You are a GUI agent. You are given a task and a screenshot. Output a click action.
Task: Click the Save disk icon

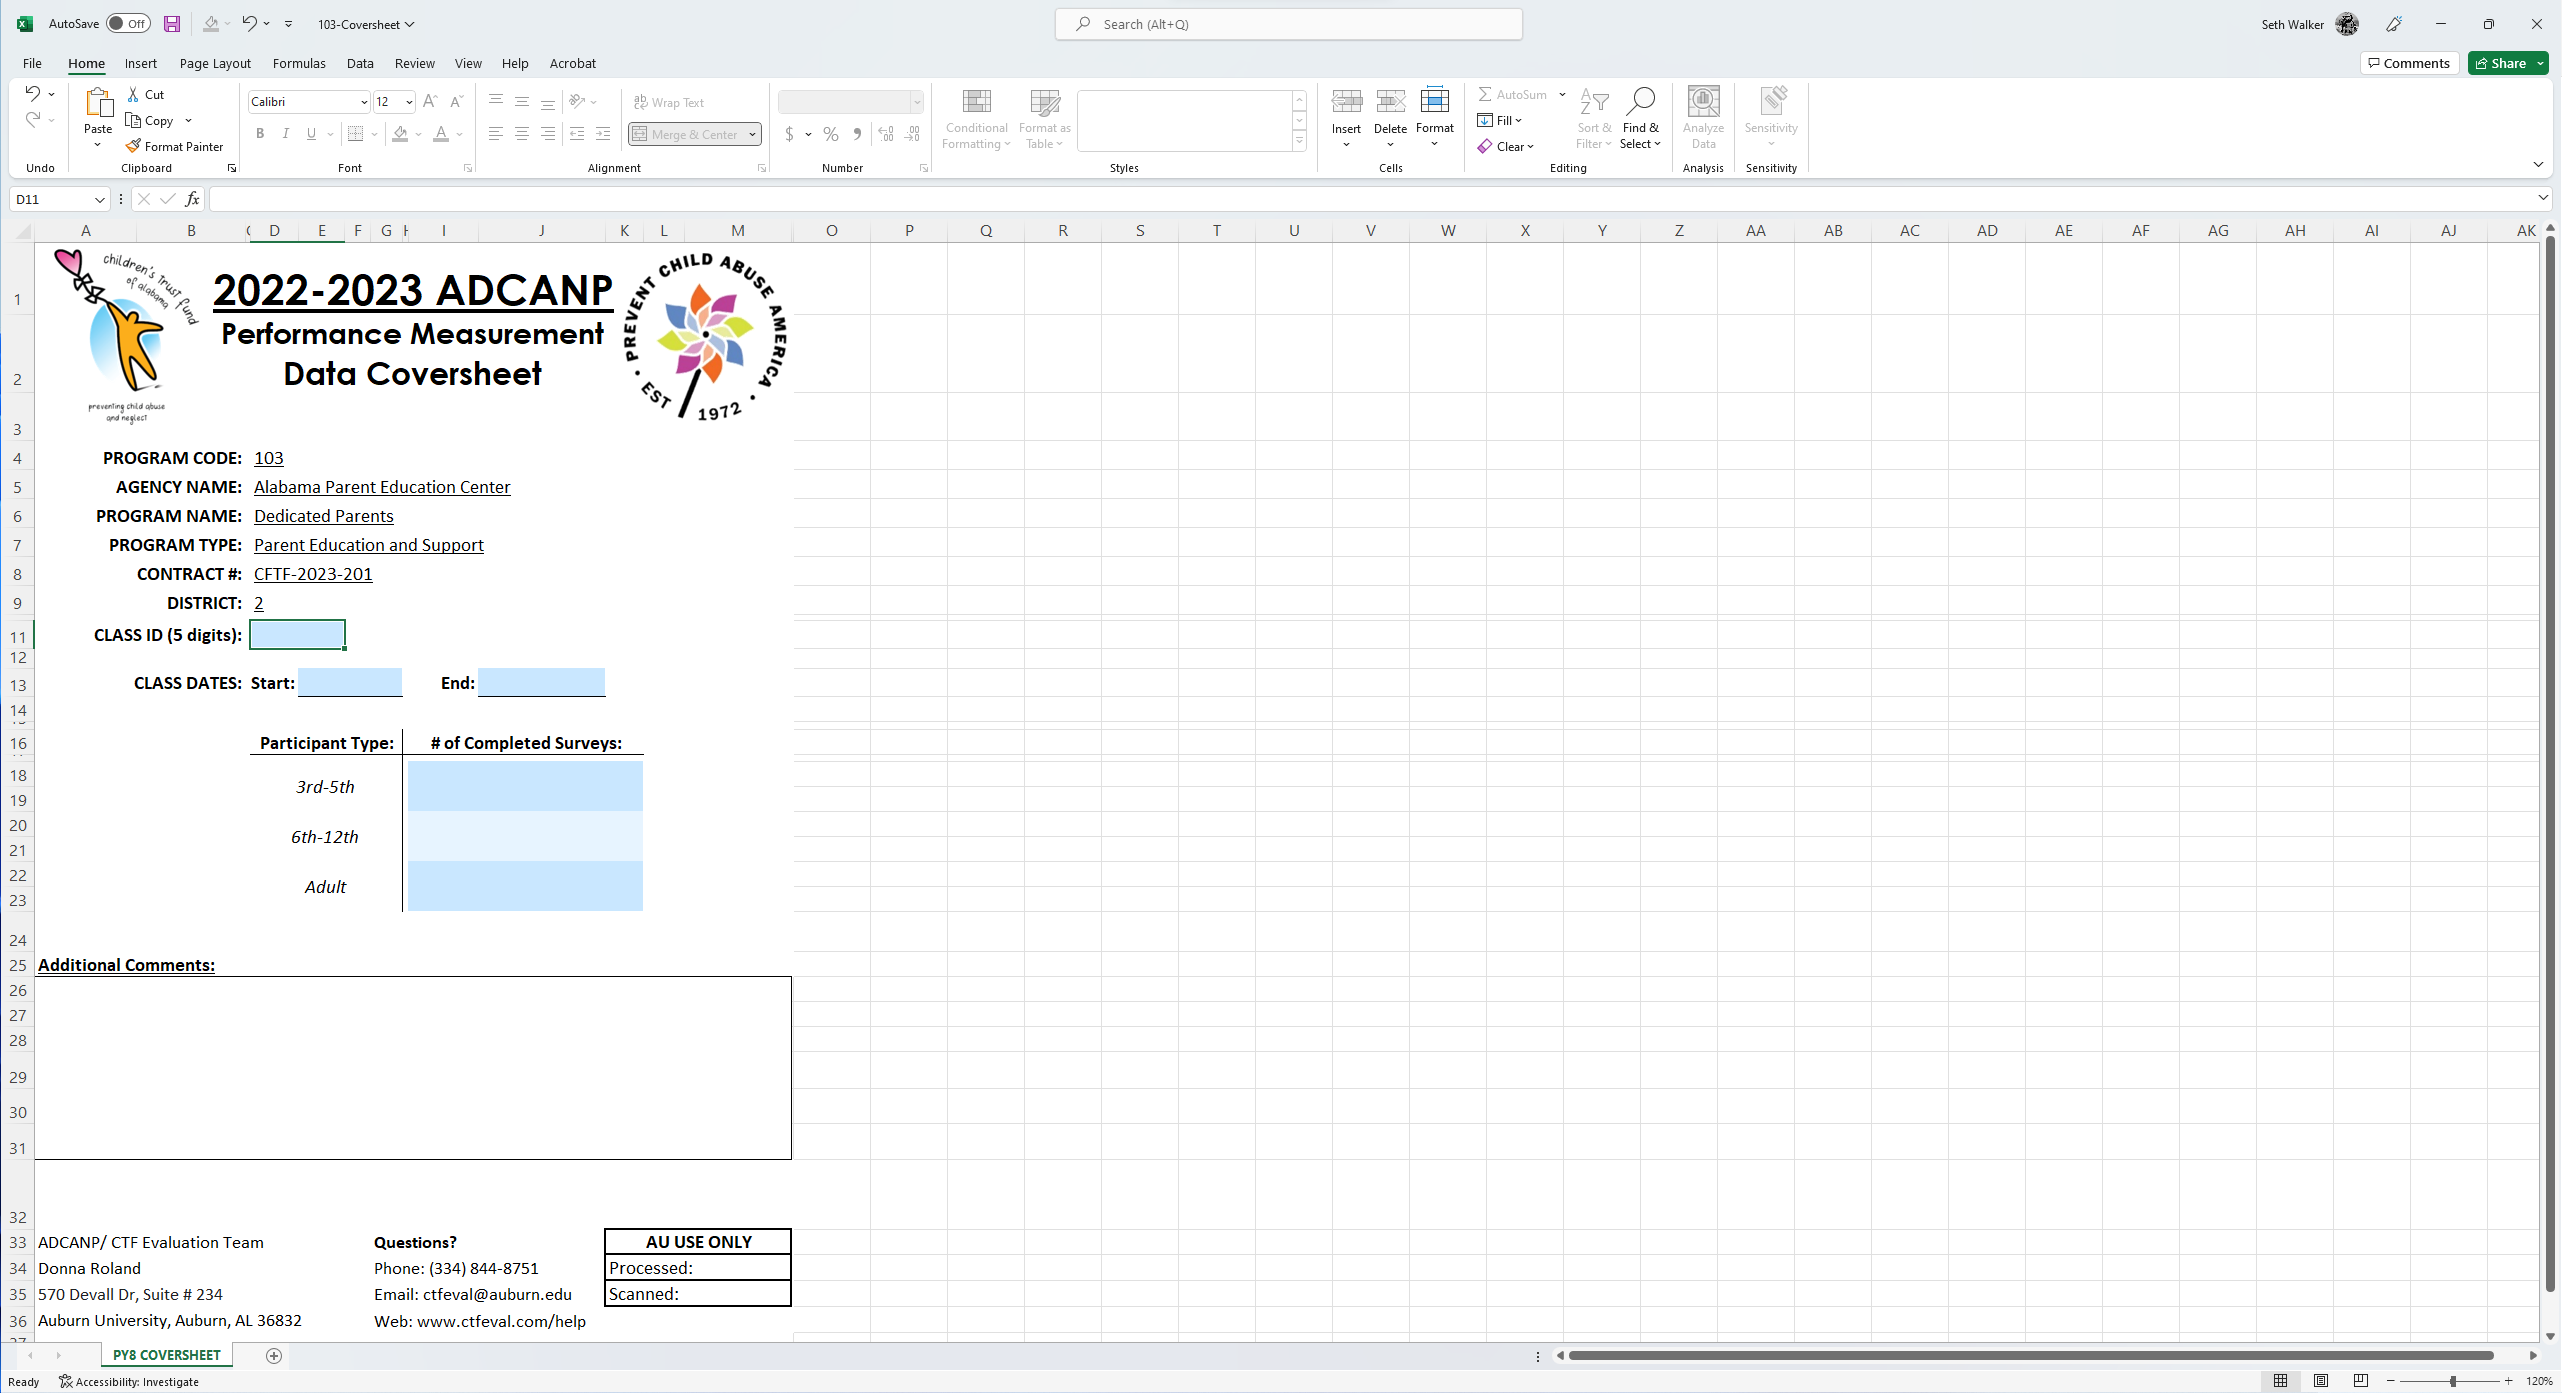172,24
